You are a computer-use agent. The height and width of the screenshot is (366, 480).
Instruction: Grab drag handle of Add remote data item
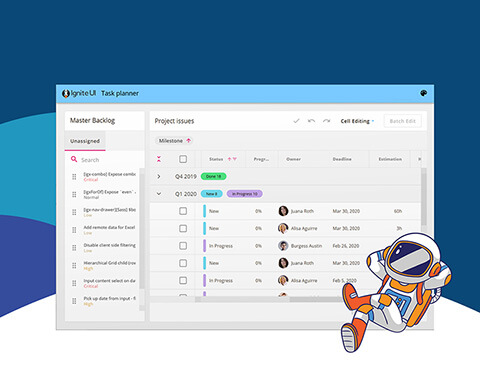pos(74,230)
